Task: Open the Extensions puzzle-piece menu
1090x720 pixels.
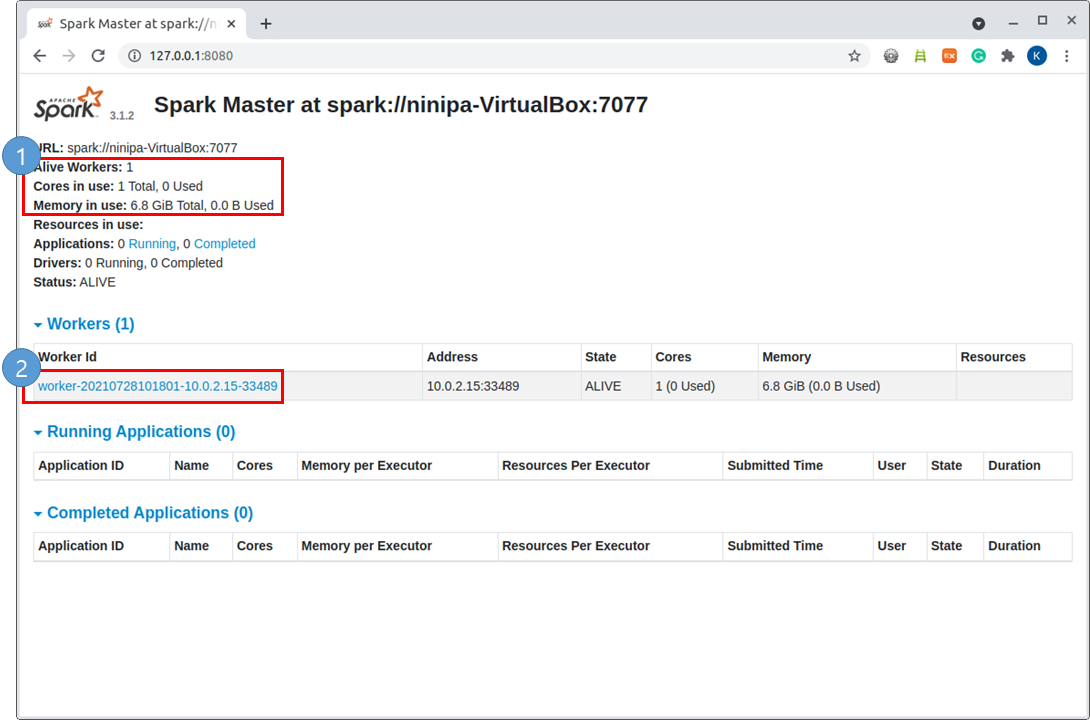Action: pyautogui.click(x=1007, y=56)
